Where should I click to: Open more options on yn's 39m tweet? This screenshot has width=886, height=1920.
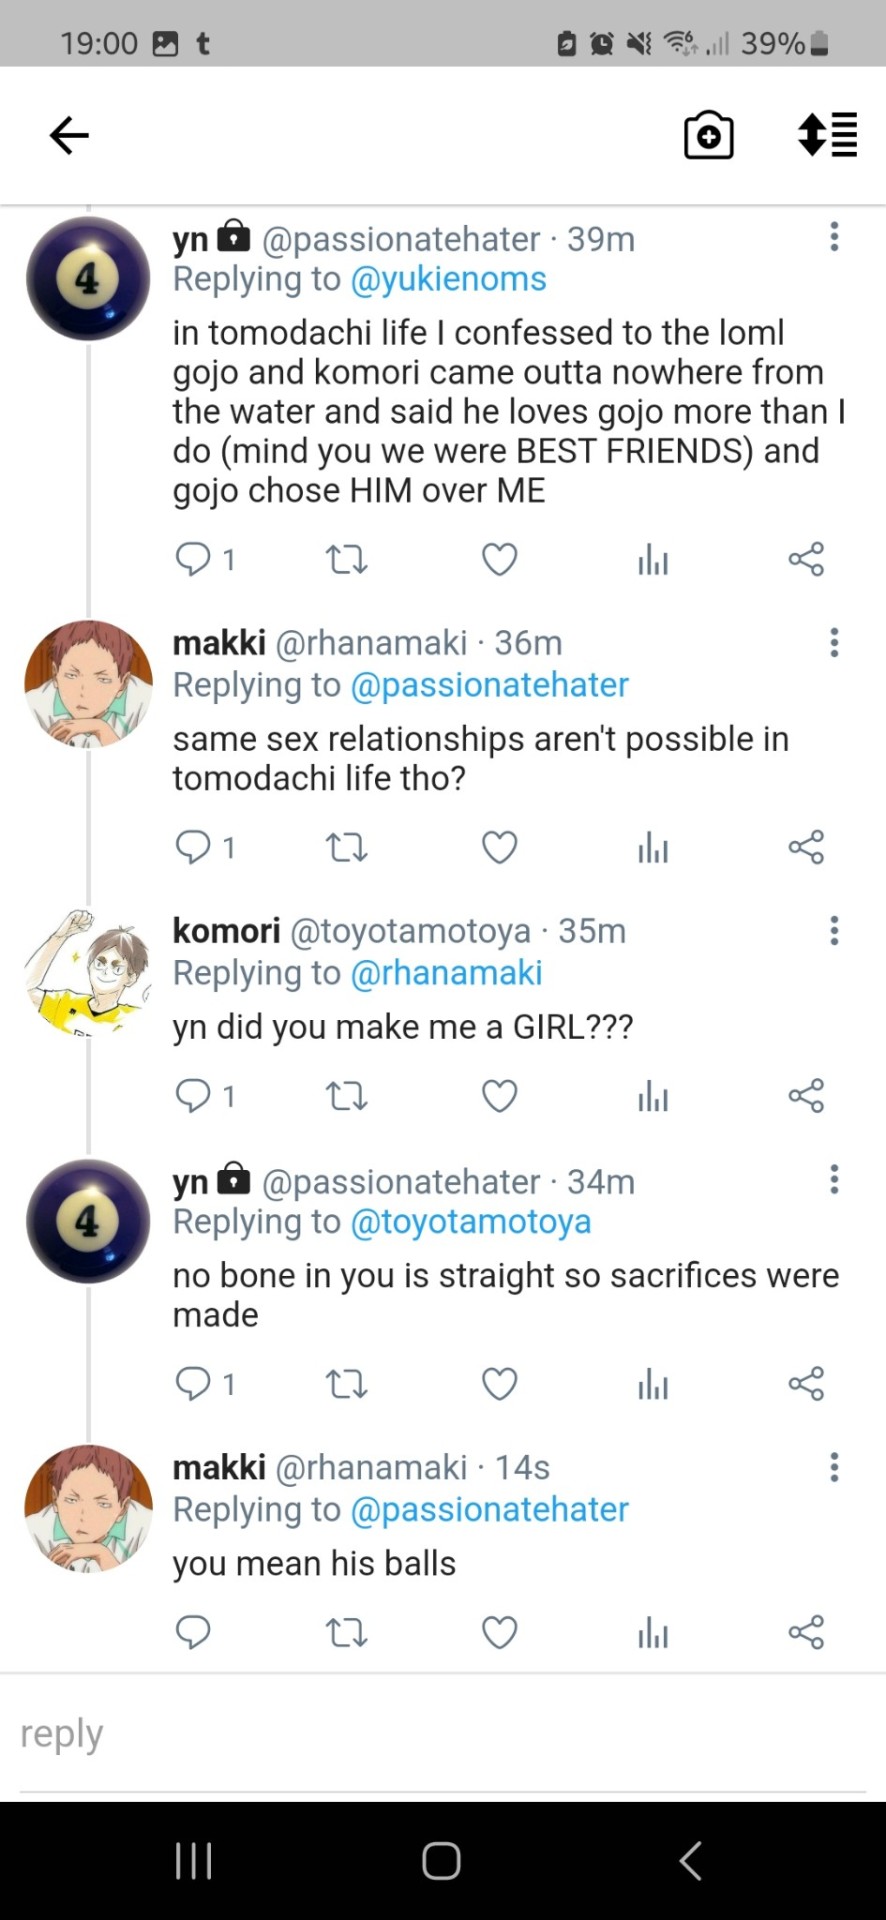(834, 238)
